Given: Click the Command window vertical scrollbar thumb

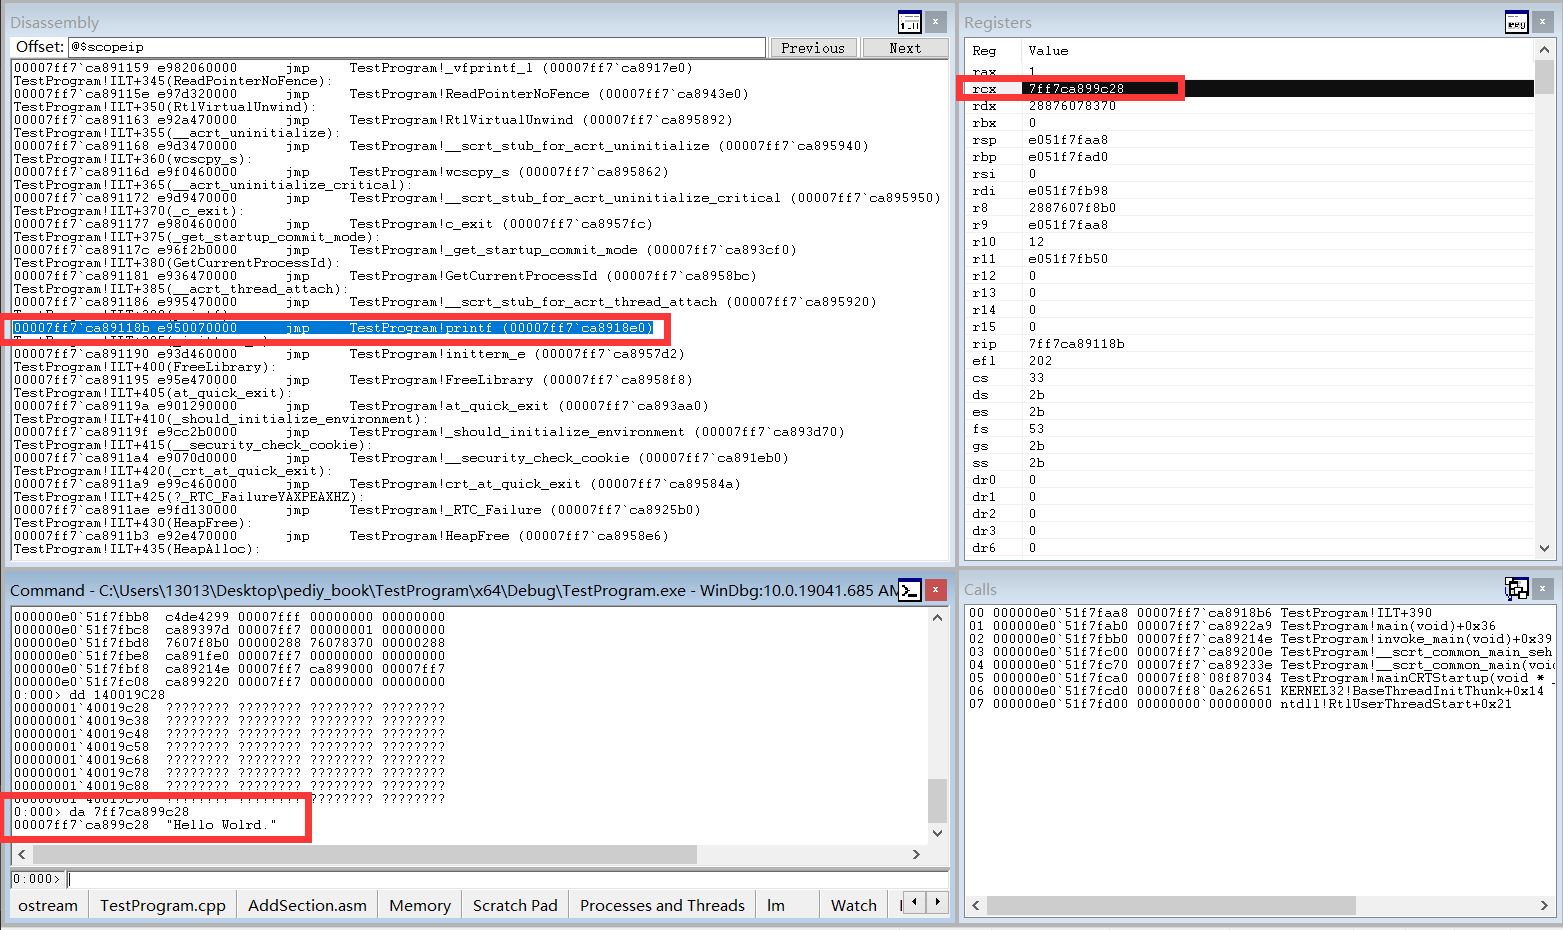Looking at the screenshot, I should pyautogui.click(x=937, y=800).
